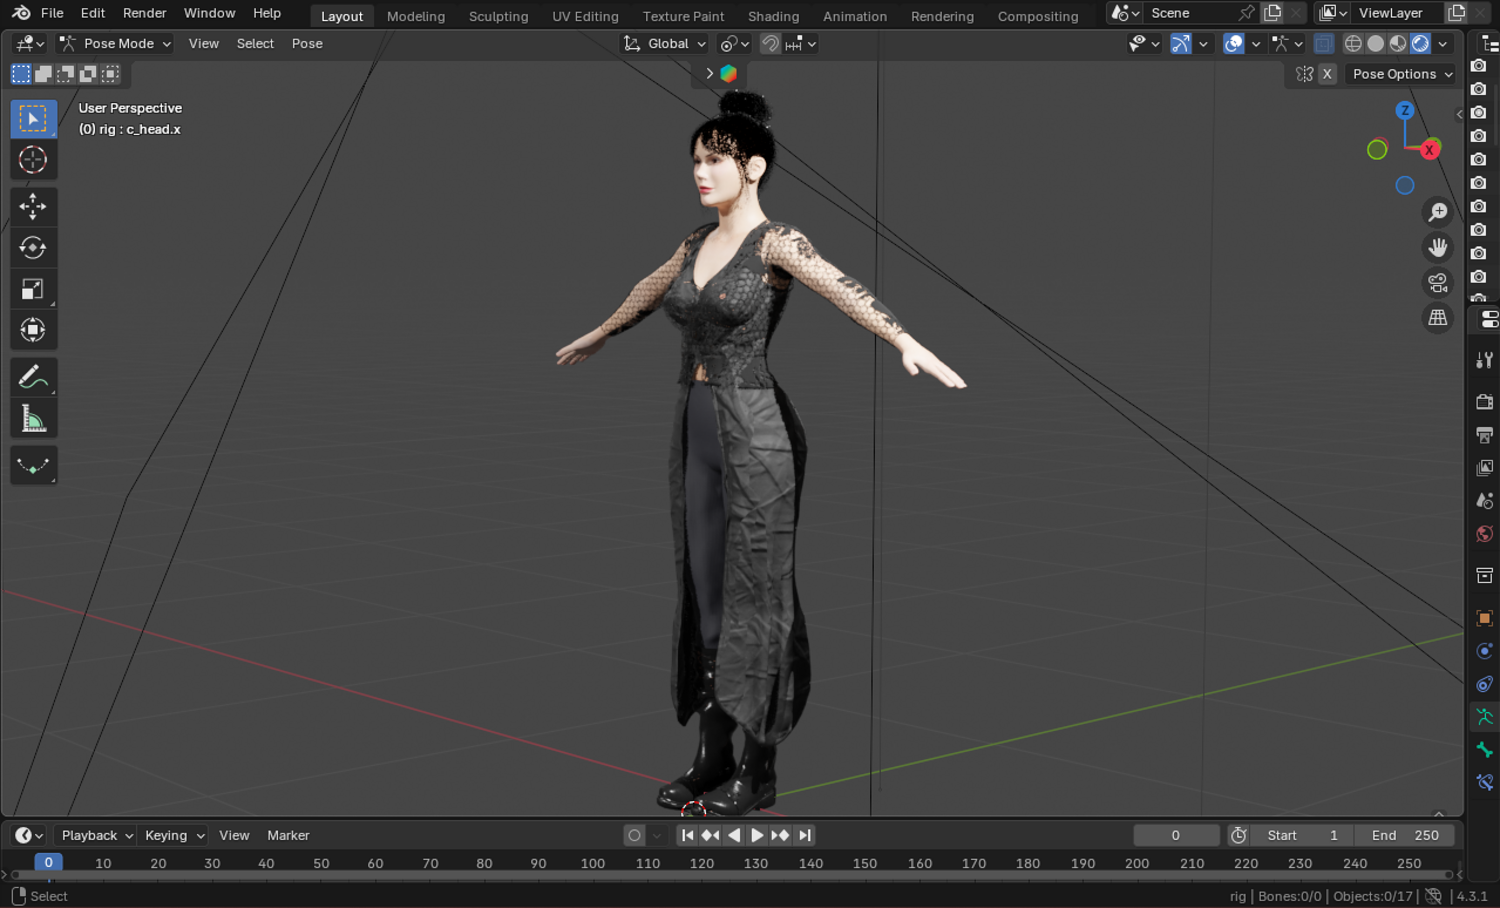Open the Bone properties tab
This screenshot has width=1500, height=908.
click(1485, 750)
